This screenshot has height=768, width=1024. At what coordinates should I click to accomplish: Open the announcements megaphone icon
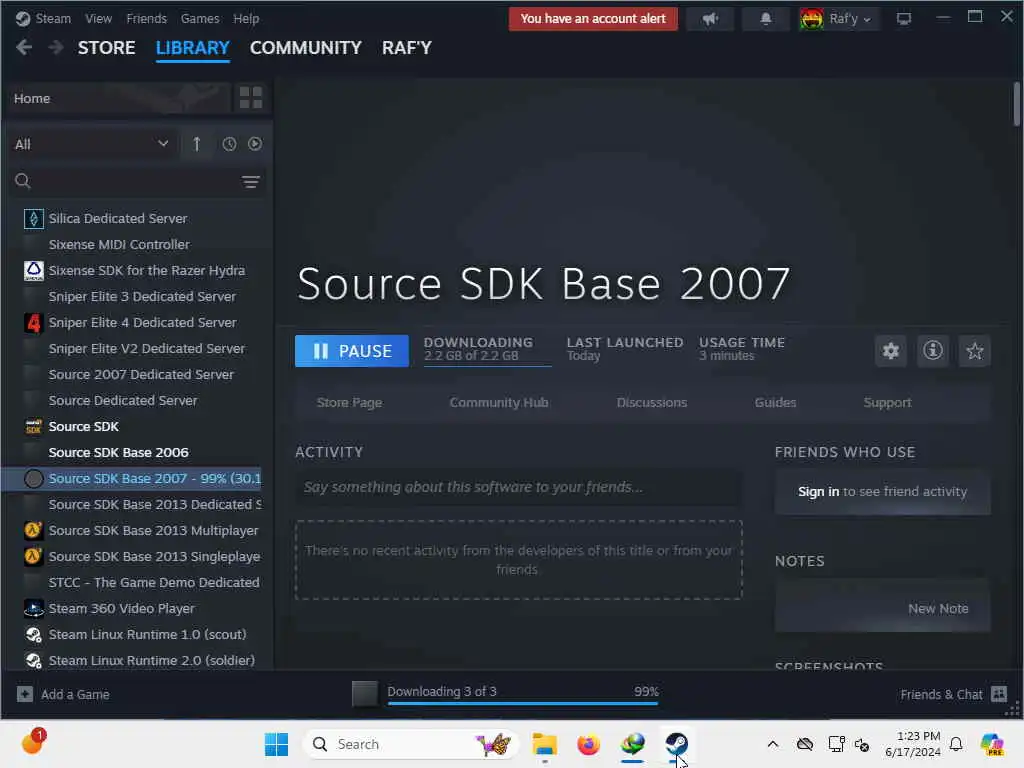(x=710, y=19)
